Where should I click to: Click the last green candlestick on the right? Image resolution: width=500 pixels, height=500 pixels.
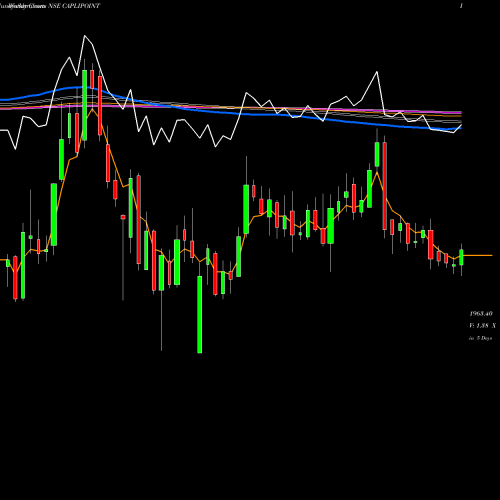pyautogui.click(x=461, y=257)
